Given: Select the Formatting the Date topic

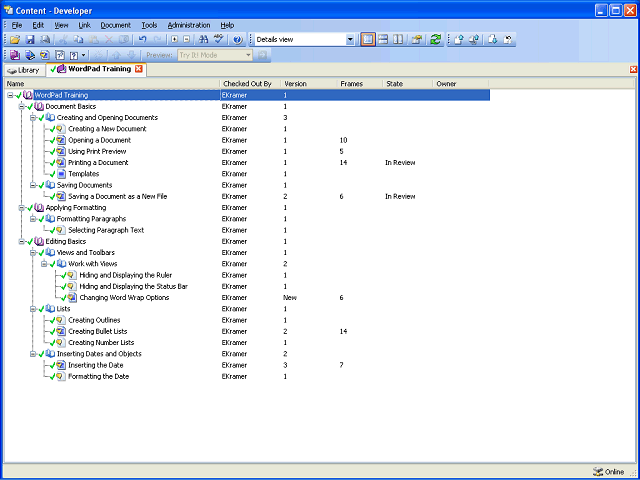Looking at the screenshot, I should point(98,377).
